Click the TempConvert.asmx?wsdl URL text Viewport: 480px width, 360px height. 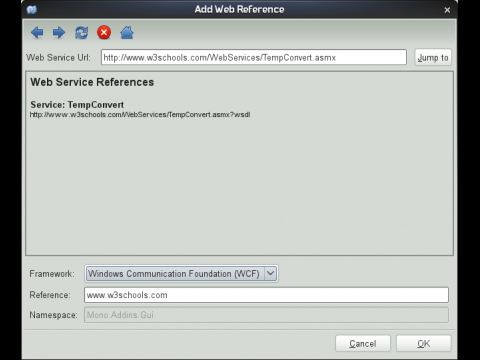140,115
